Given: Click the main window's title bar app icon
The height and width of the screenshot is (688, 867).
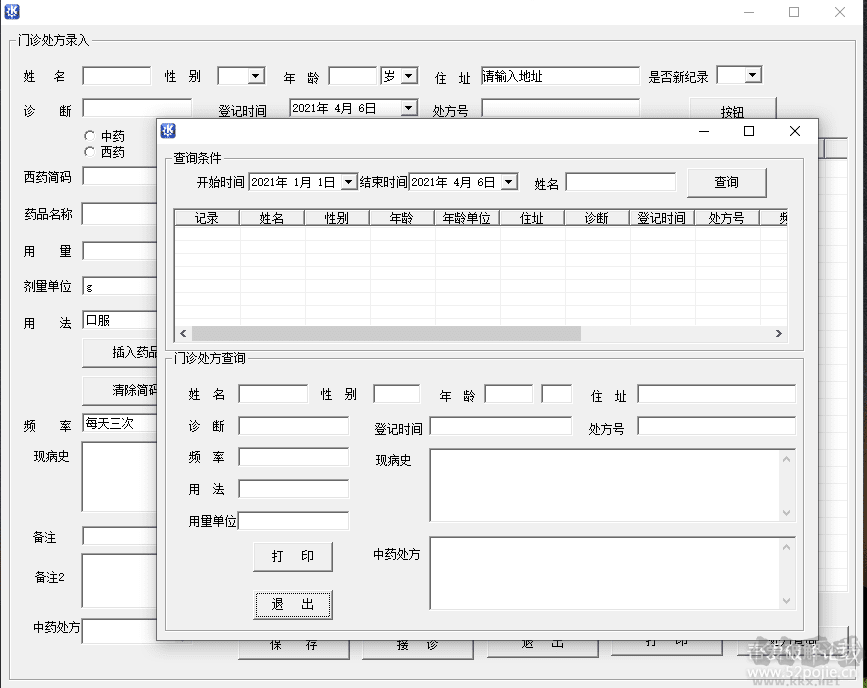Looking at the screenshot, I should pos(13,13).
